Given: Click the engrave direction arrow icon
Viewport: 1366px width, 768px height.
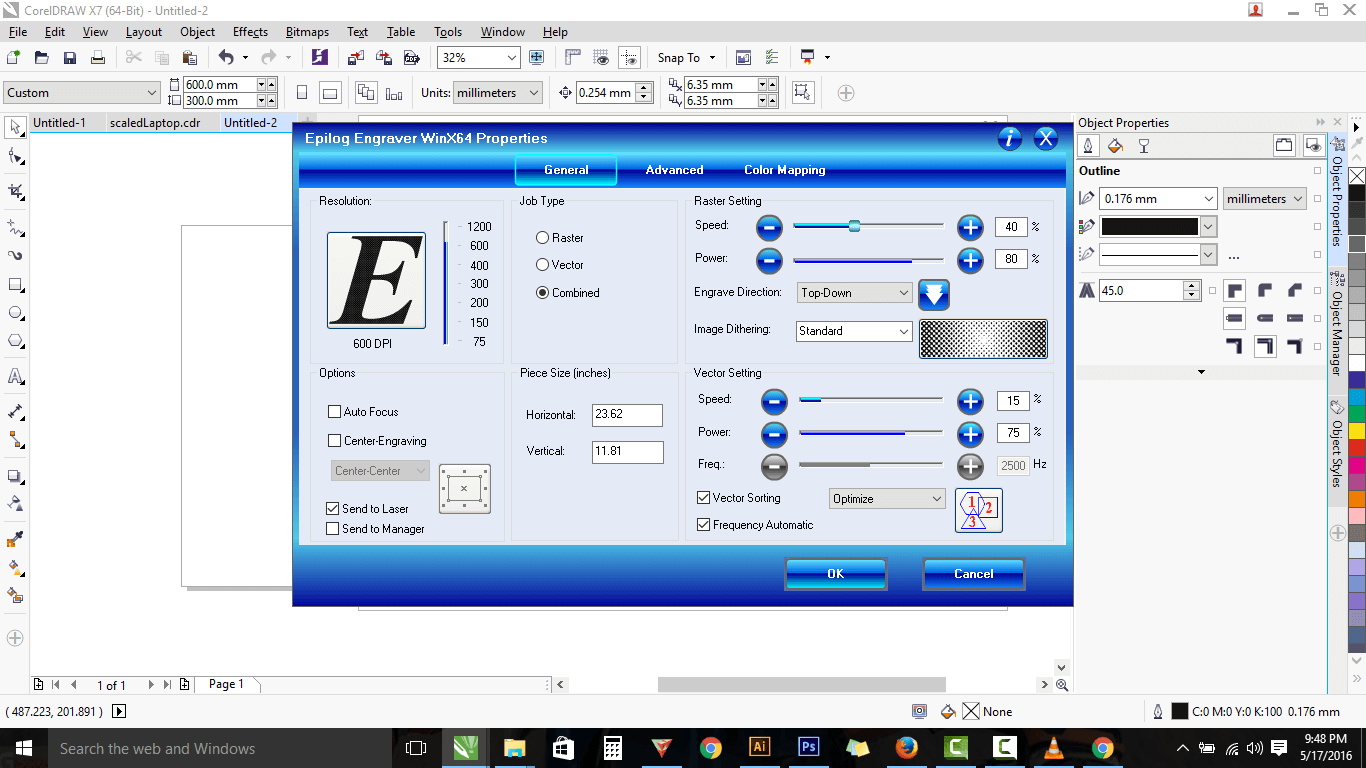Looking at the screenshot, I should (933, 294).
